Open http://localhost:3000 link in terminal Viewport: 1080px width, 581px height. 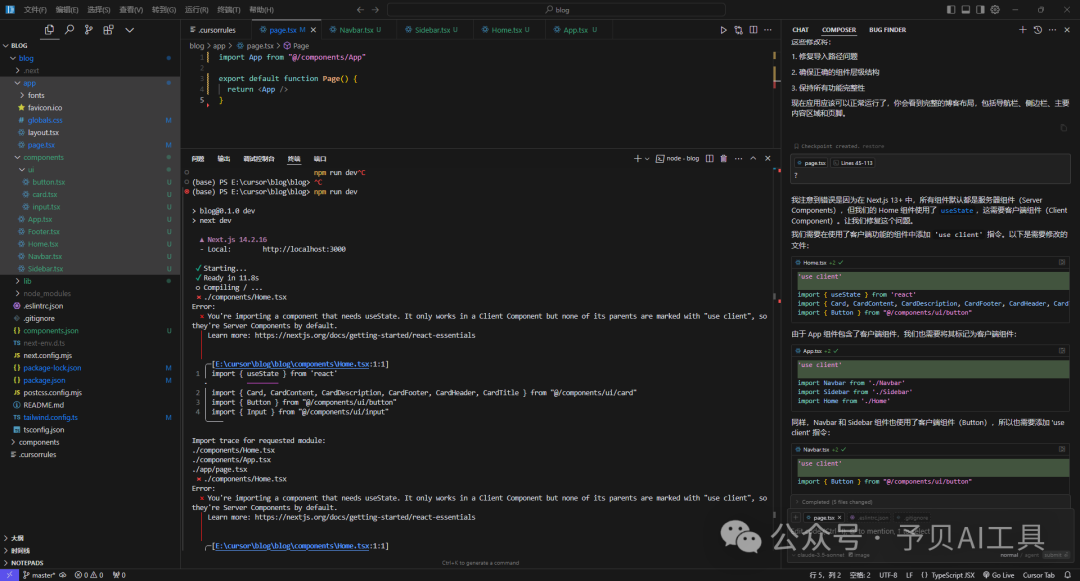304,249
